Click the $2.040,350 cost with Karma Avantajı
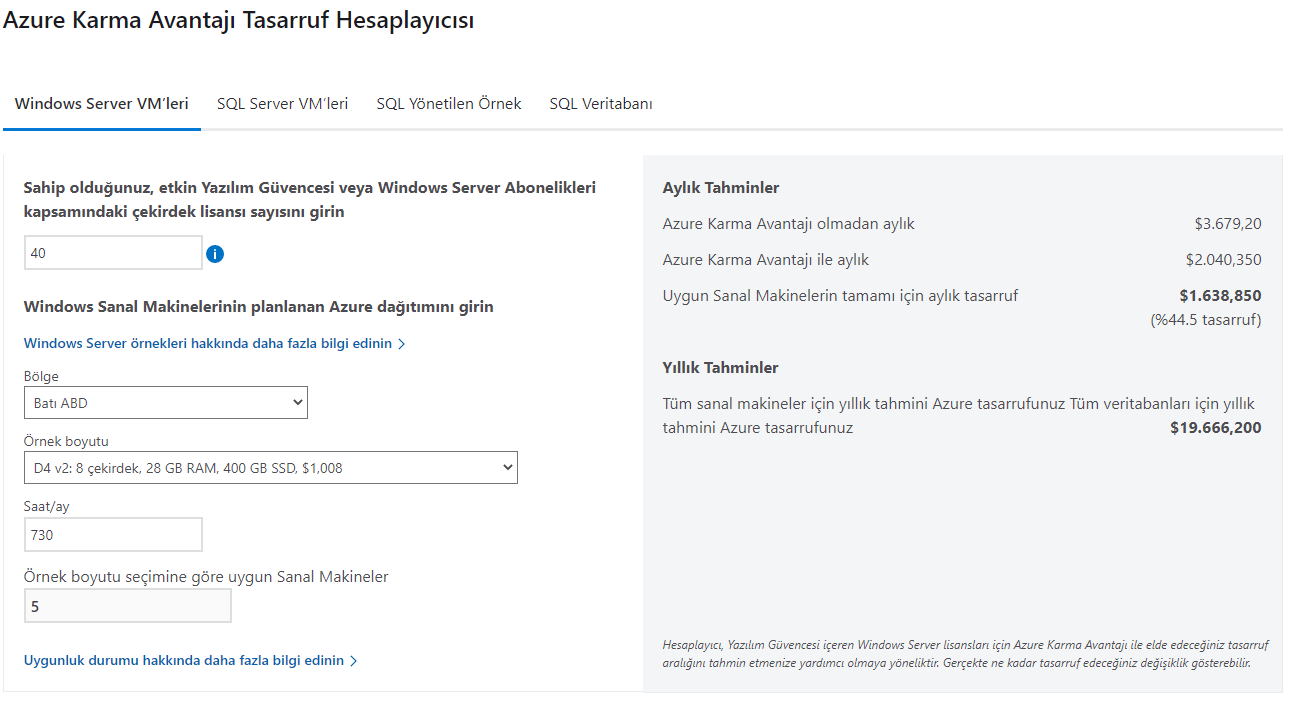 [x=1223, y=260]
